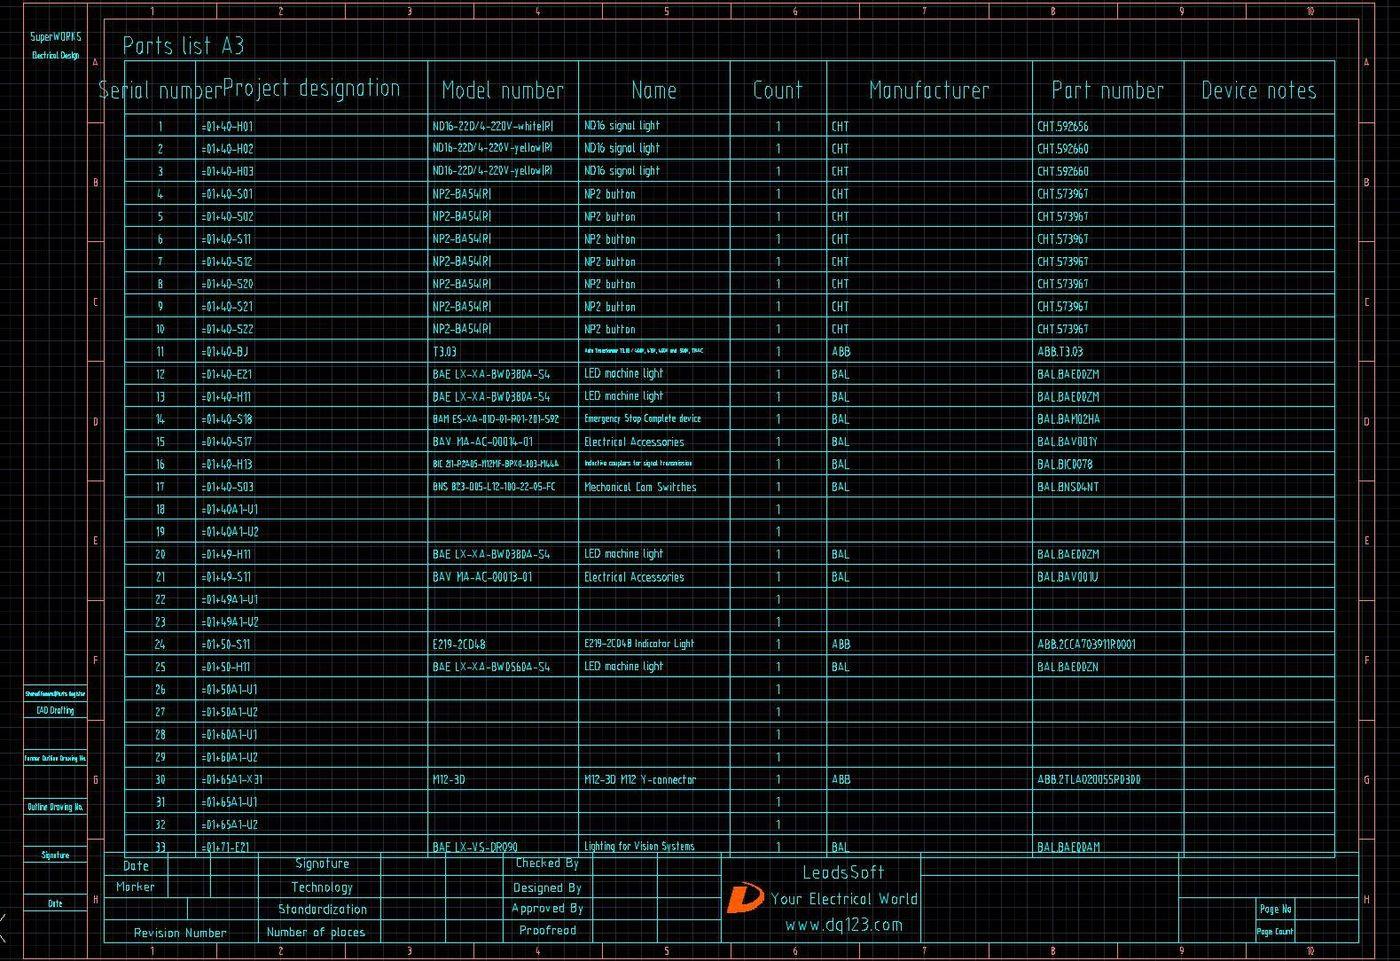The height and width of the screenshot is (961, 1400).
Task: Click the 'Project designation' column header
Action: point(312,88)
